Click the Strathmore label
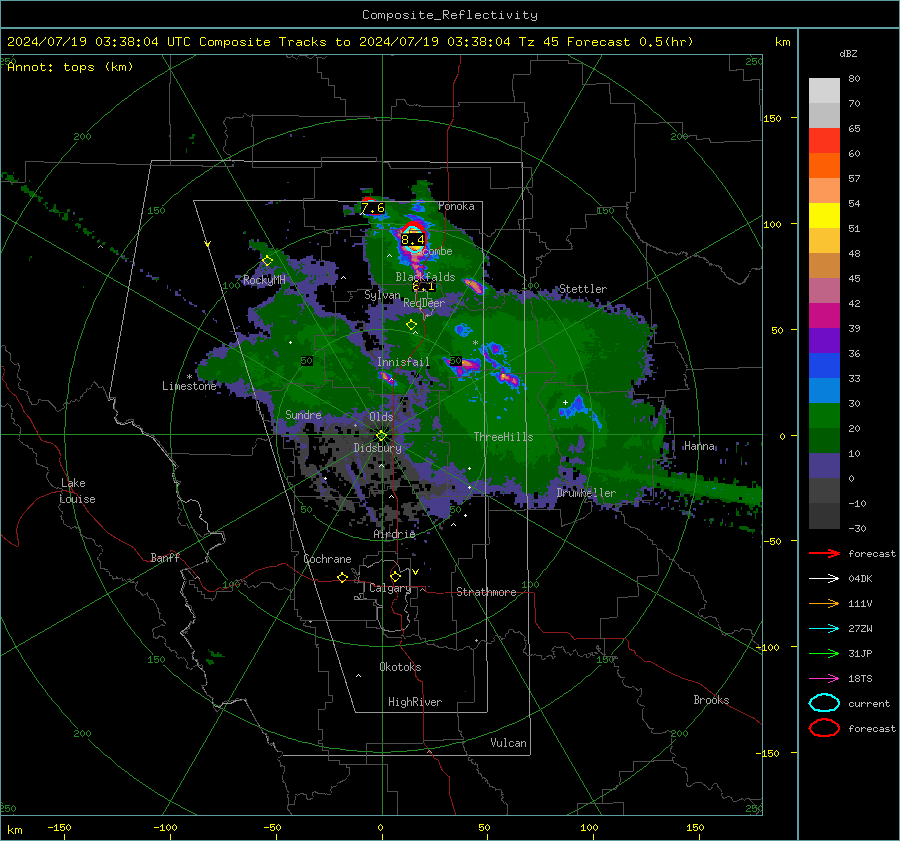 (x=486, y=592)
